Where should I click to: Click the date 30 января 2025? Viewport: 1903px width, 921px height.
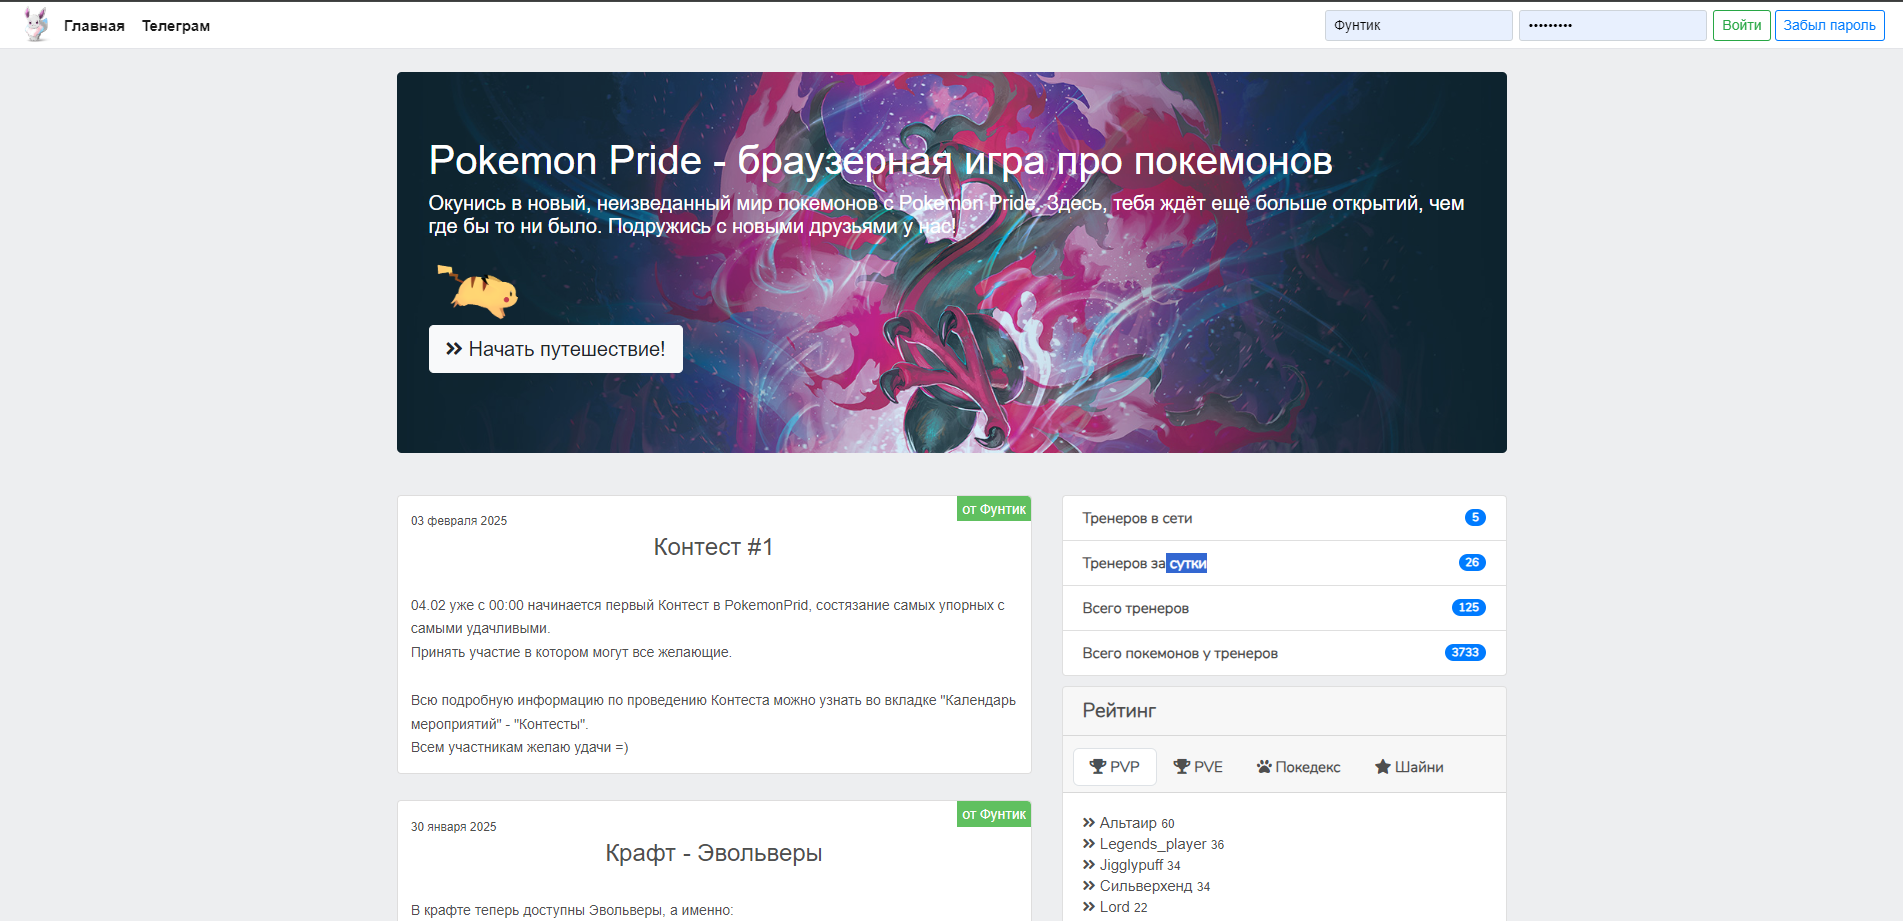tap(454, 827)
